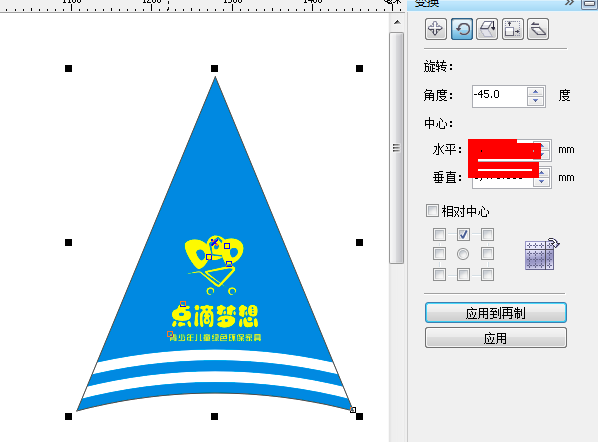Viewport: 598px width, 442px height.
Task: Click the scroll up arrow of canvas
Action: coord(397,23)
